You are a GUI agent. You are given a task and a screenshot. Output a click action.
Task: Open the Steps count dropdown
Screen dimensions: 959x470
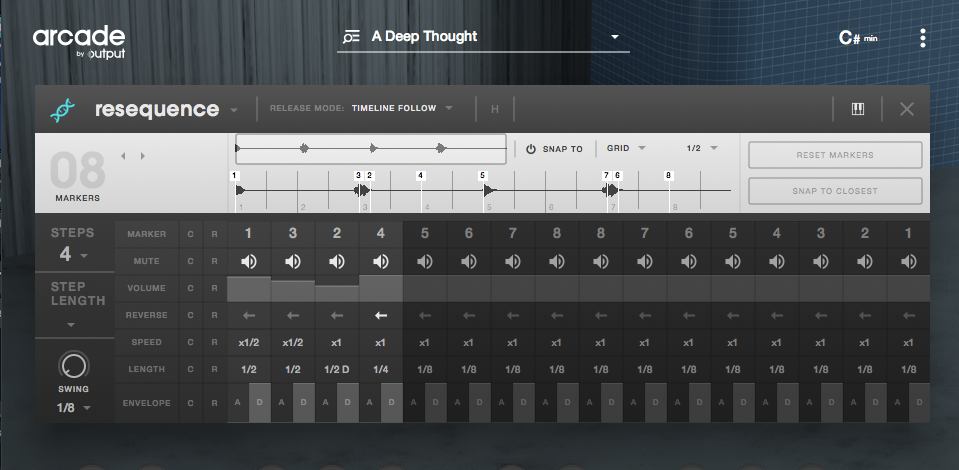point(74,254)
